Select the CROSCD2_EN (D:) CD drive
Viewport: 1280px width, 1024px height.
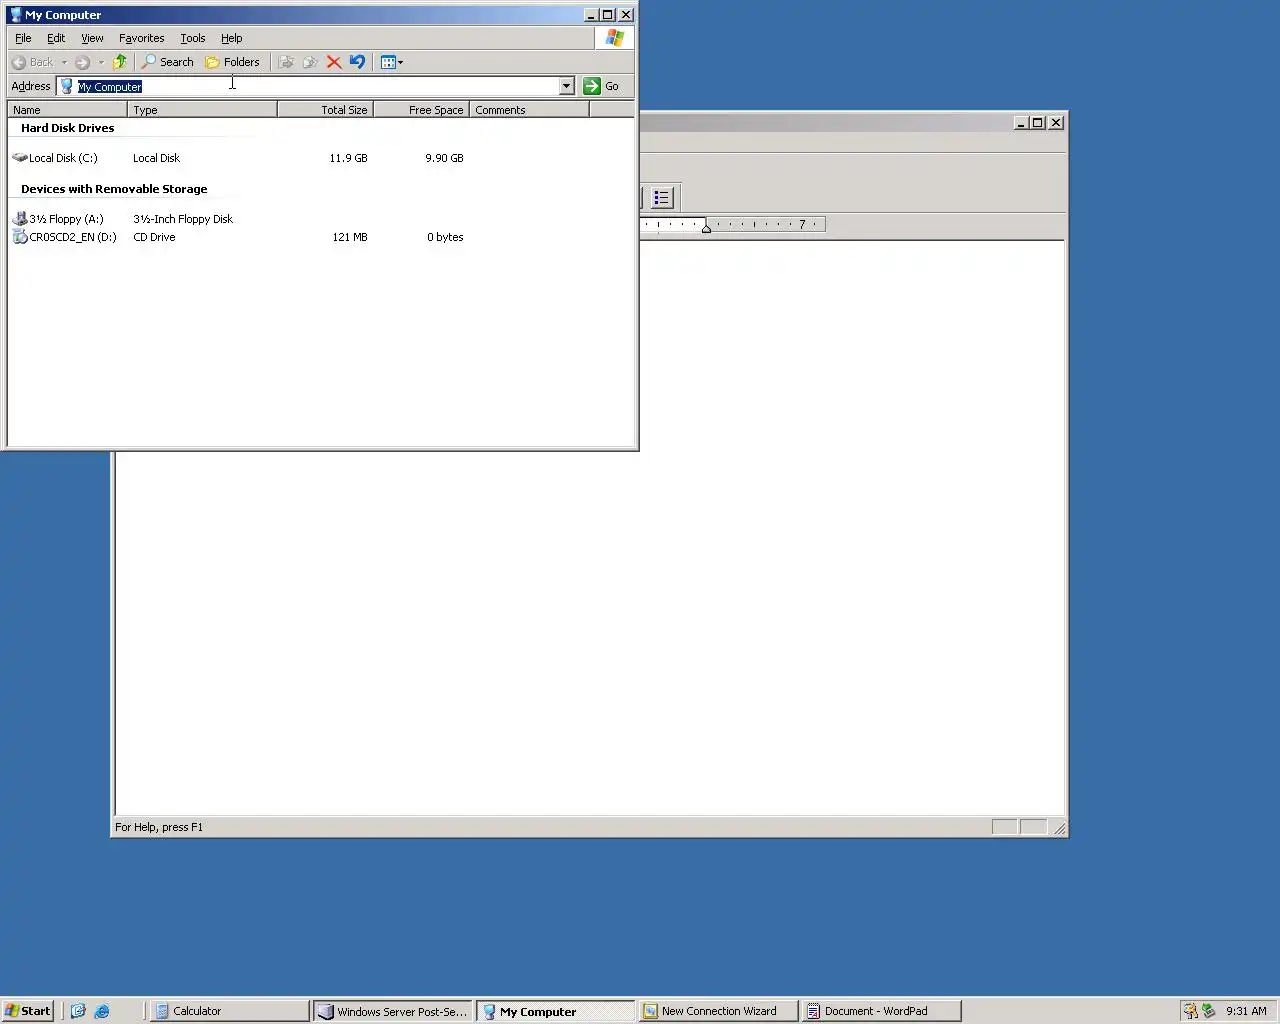(65, 237)
